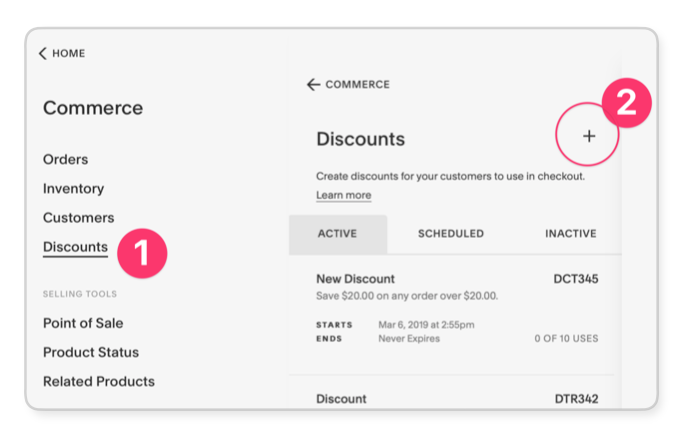Screen dimensions: 684x432
Task: Select Discounts in the sidebar
Action: coord(75,247)
